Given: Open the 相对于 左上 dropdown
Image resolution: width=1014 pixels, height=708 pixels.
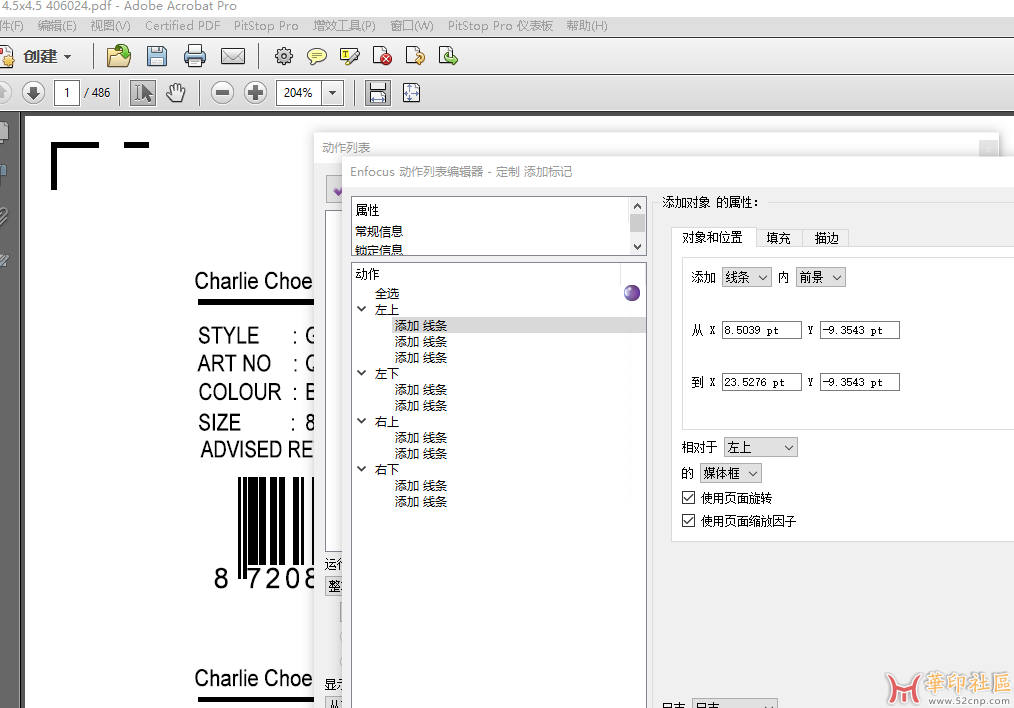Looking at the screenshot, I should coord(760,447).
